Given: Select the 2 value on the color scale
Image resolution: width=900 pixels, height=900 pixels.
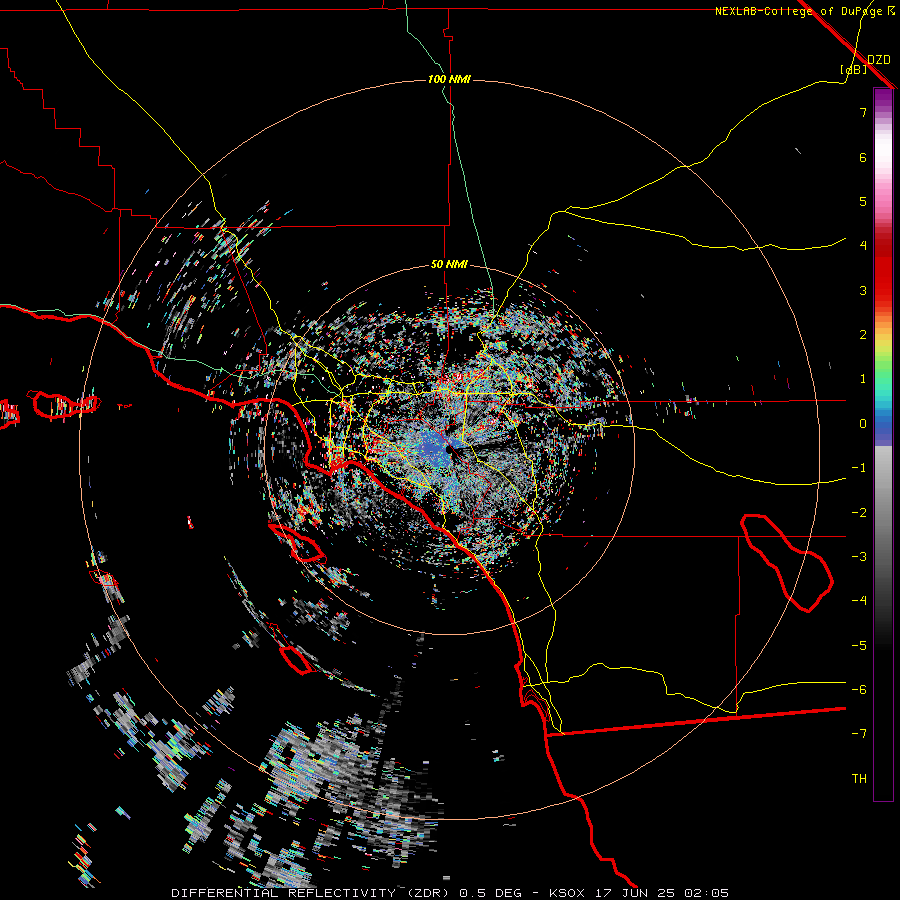Looking at the screenshot, I should 863,335.
